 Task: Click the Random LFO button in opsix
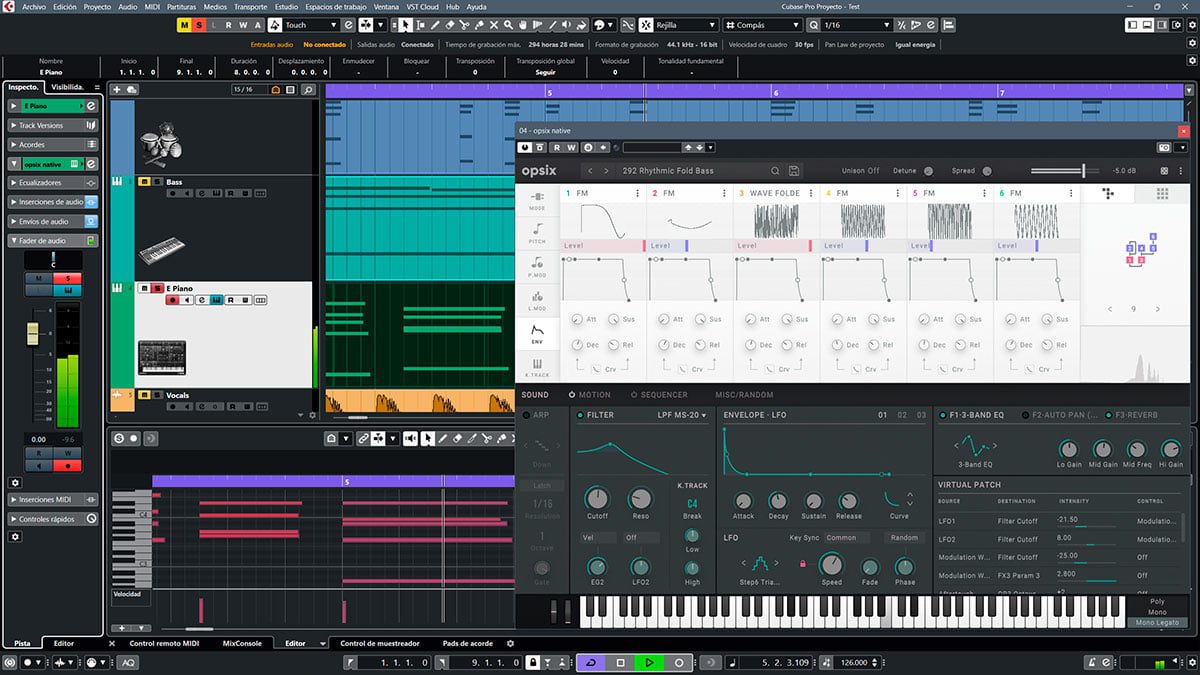pos(904,537)
